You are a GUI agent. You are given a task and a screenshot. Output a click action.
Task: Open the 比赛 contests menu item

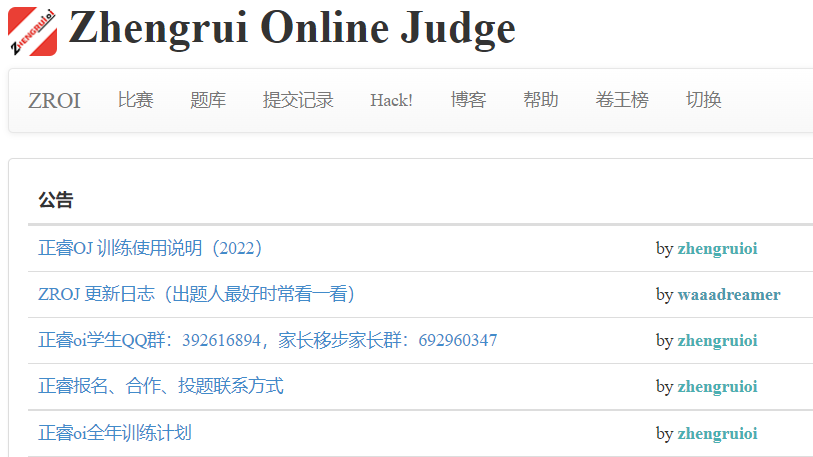tap(135, 100)
